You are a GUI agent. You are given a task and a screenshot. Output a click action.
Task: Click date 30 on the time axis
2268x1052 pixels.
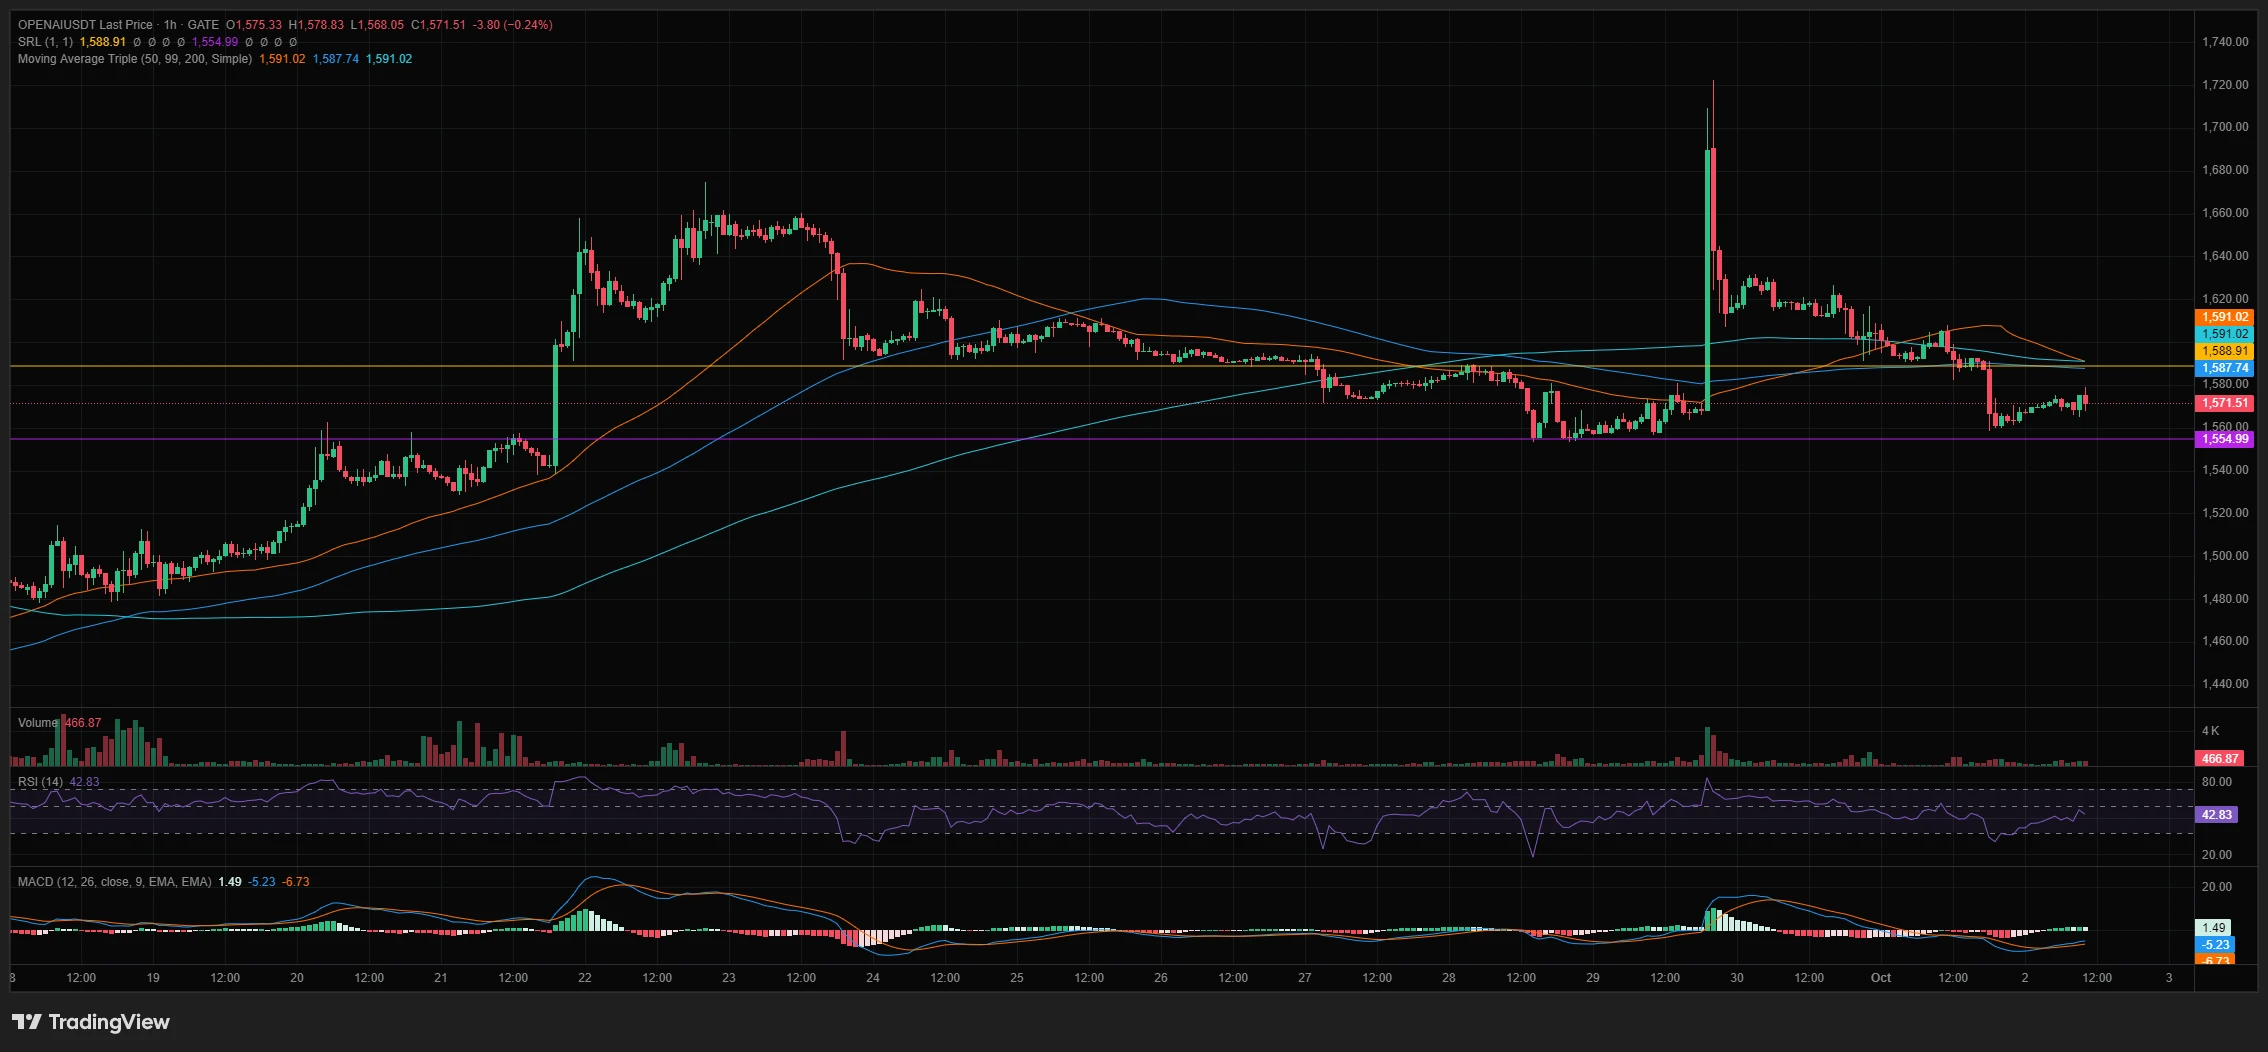click(1737, 978)
